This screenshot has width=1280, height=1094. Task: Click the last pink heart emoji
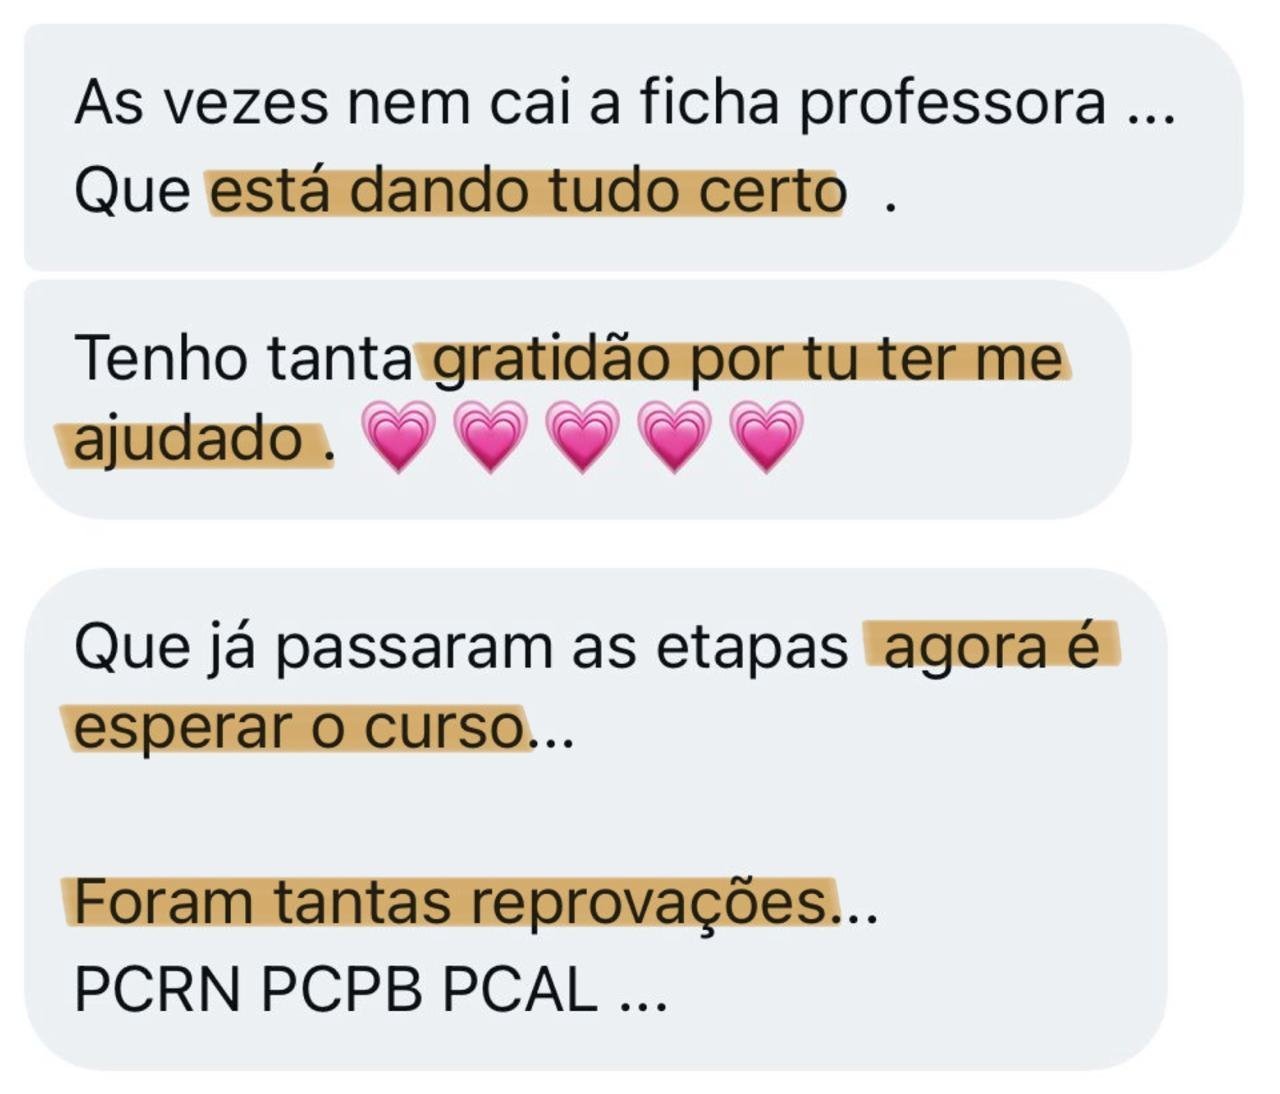click(767, 437)
